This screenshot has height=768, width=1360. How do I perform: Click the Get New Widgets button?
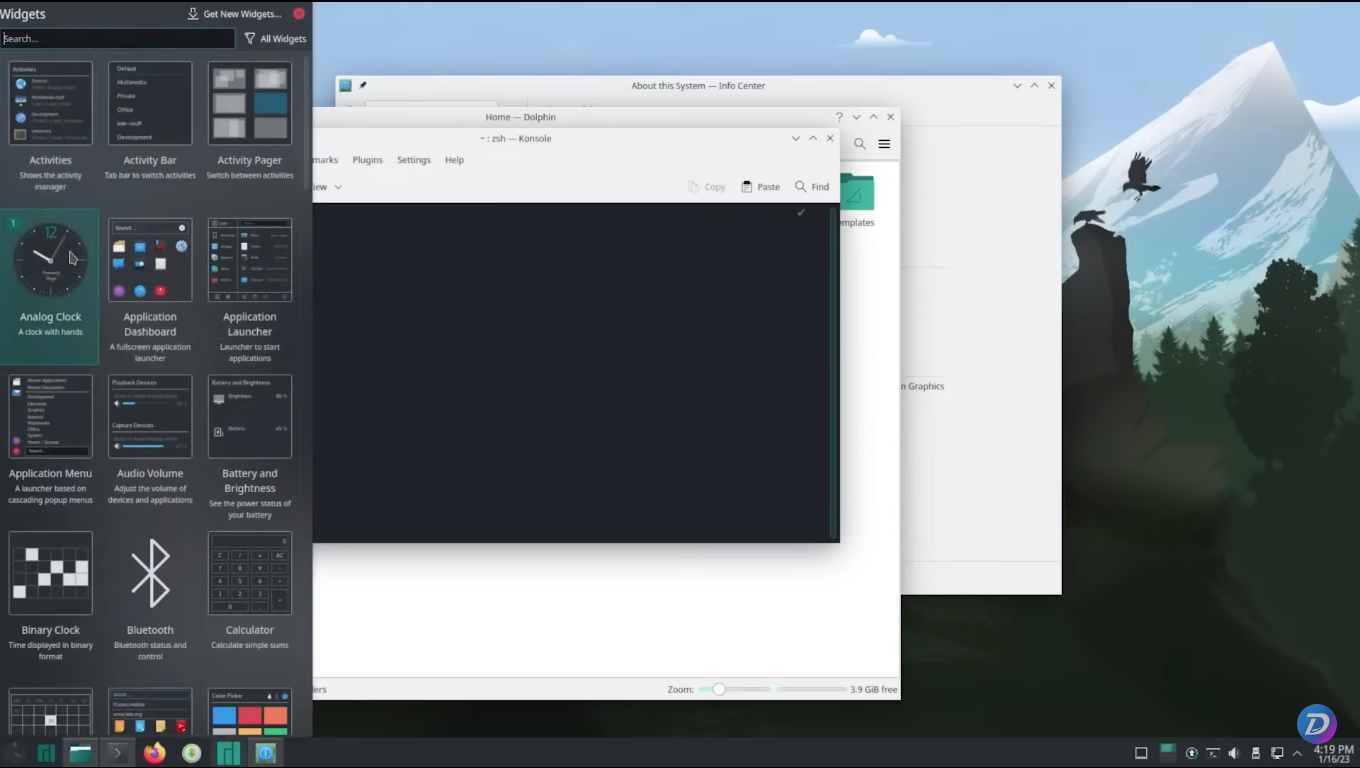(233, 13)
